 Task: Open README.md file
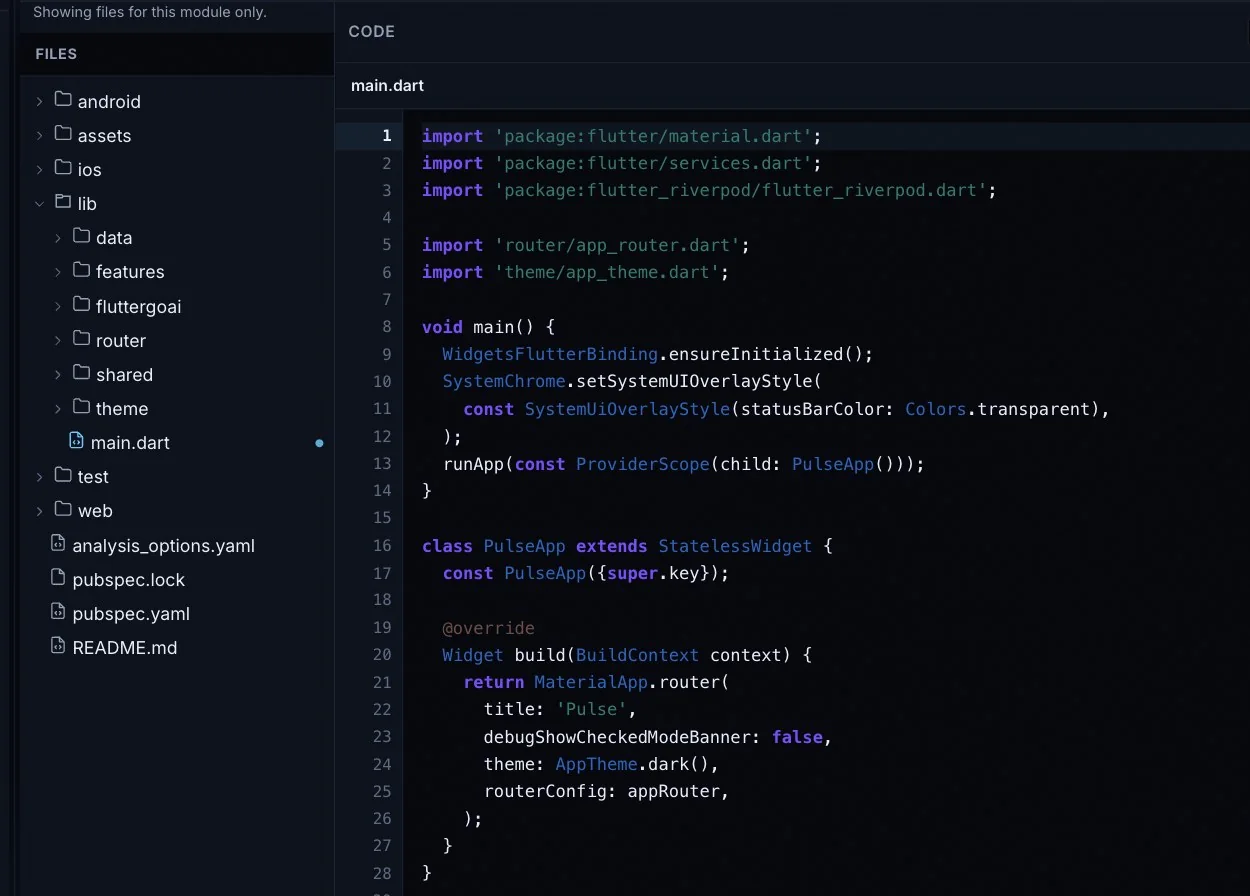tap(125, 648)
